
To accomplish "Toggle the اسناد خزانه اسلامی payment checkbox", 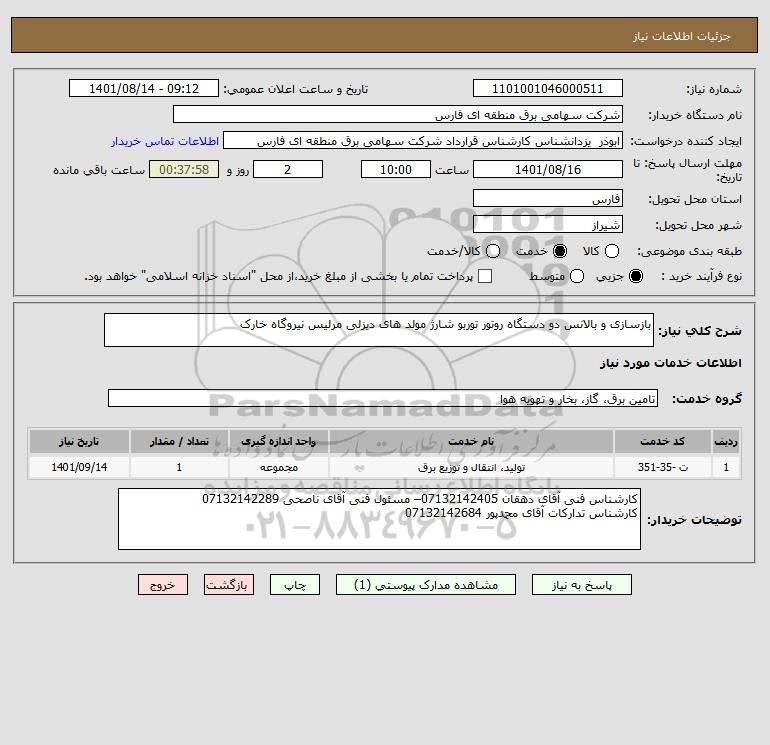I will (485, 276).
